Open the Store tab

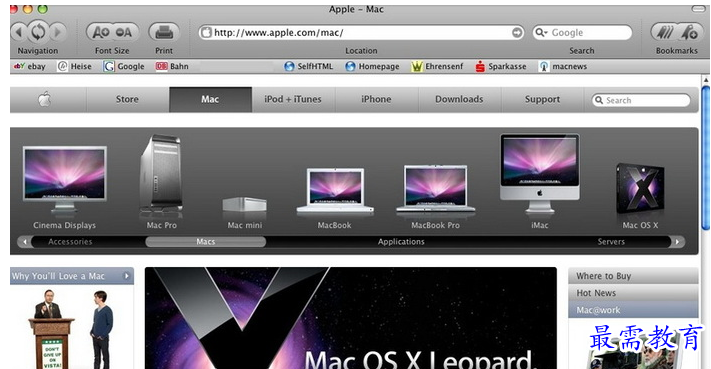click(x=127, y=99)
